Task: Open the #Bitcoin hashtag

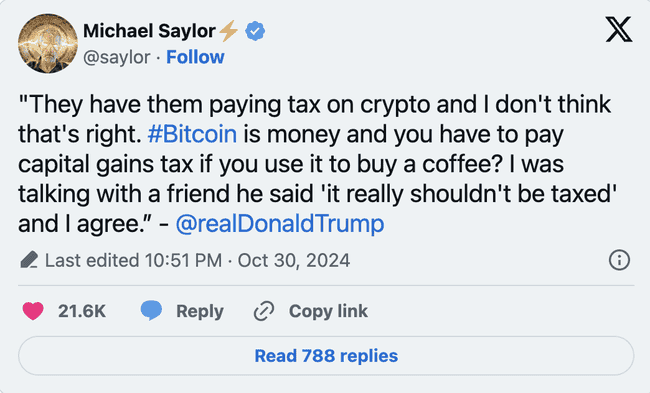Action: (192, 134)
